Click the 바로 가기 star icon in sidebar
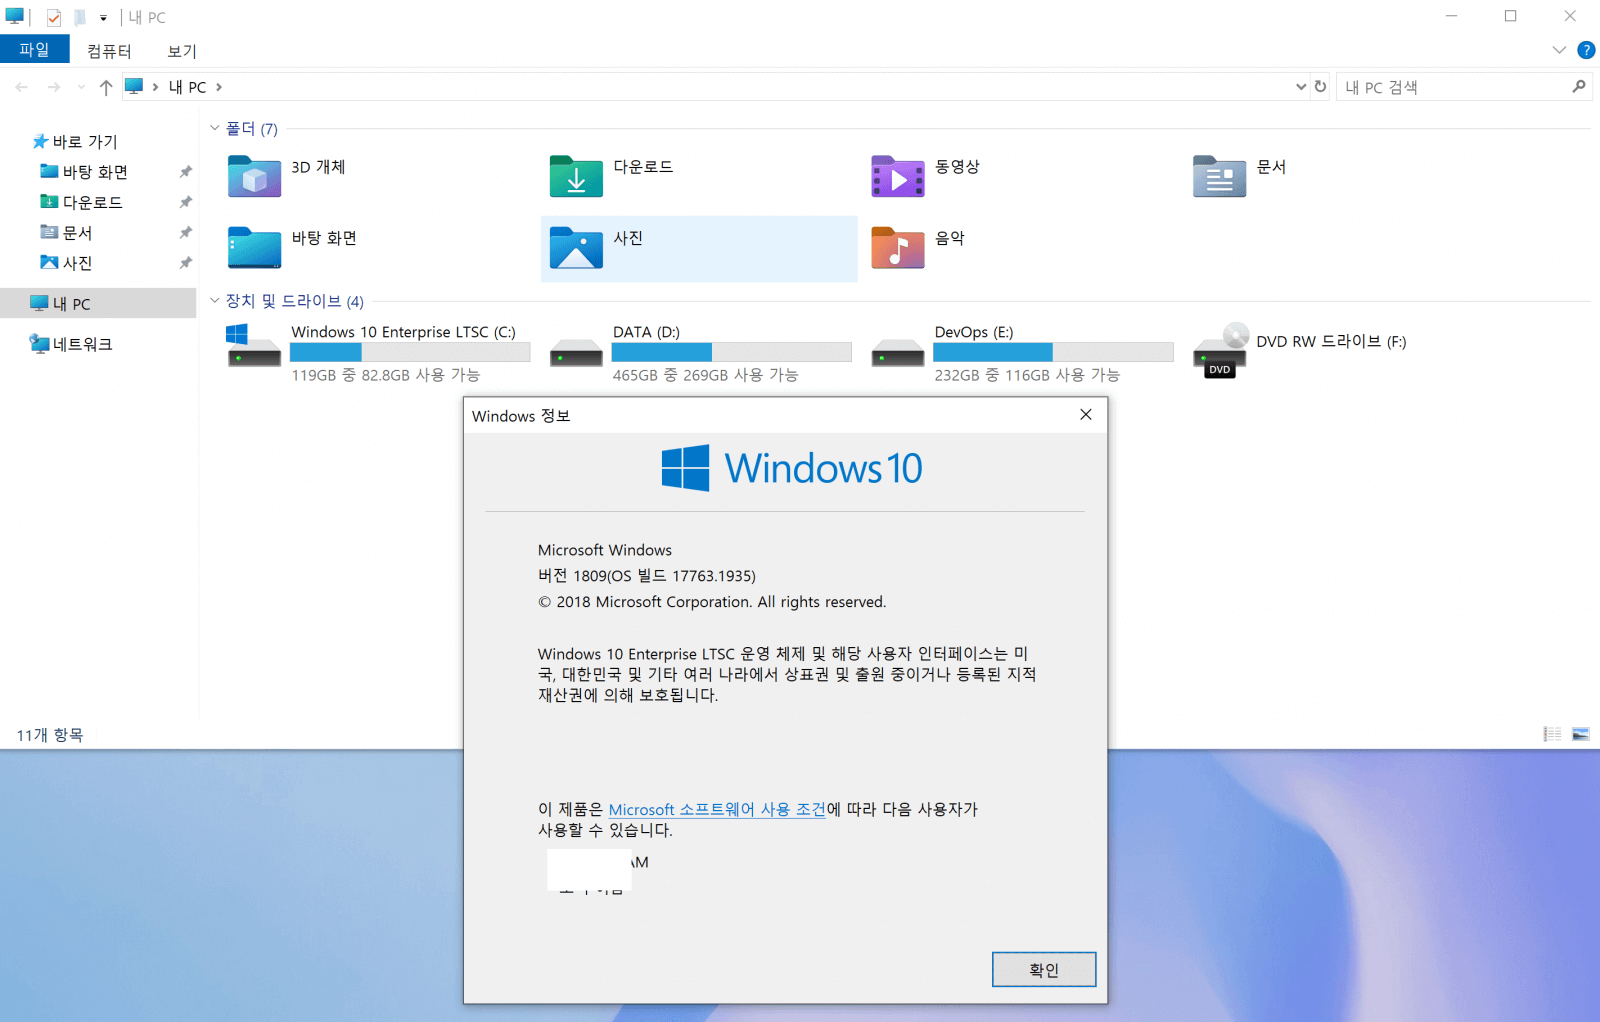This screenshot has width=1600, height=1022. point(40,141)
